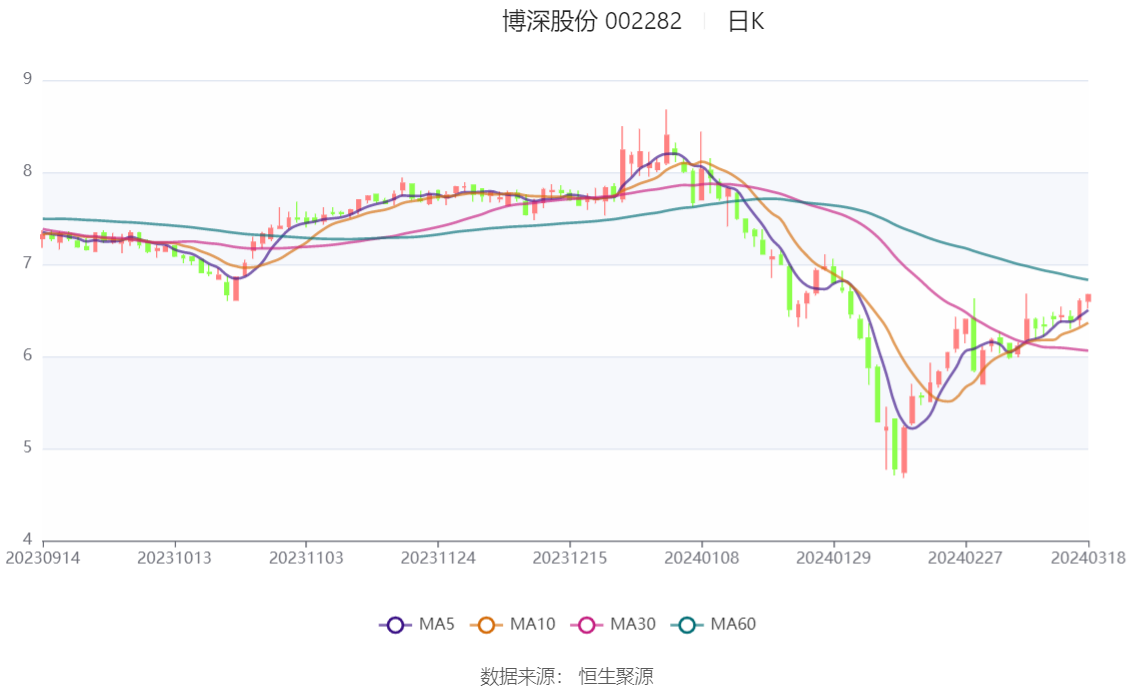The height and width of the screenshot is (689, 1134).
Task: Click the x-axis date label 20240108
Action: [702, 558]
